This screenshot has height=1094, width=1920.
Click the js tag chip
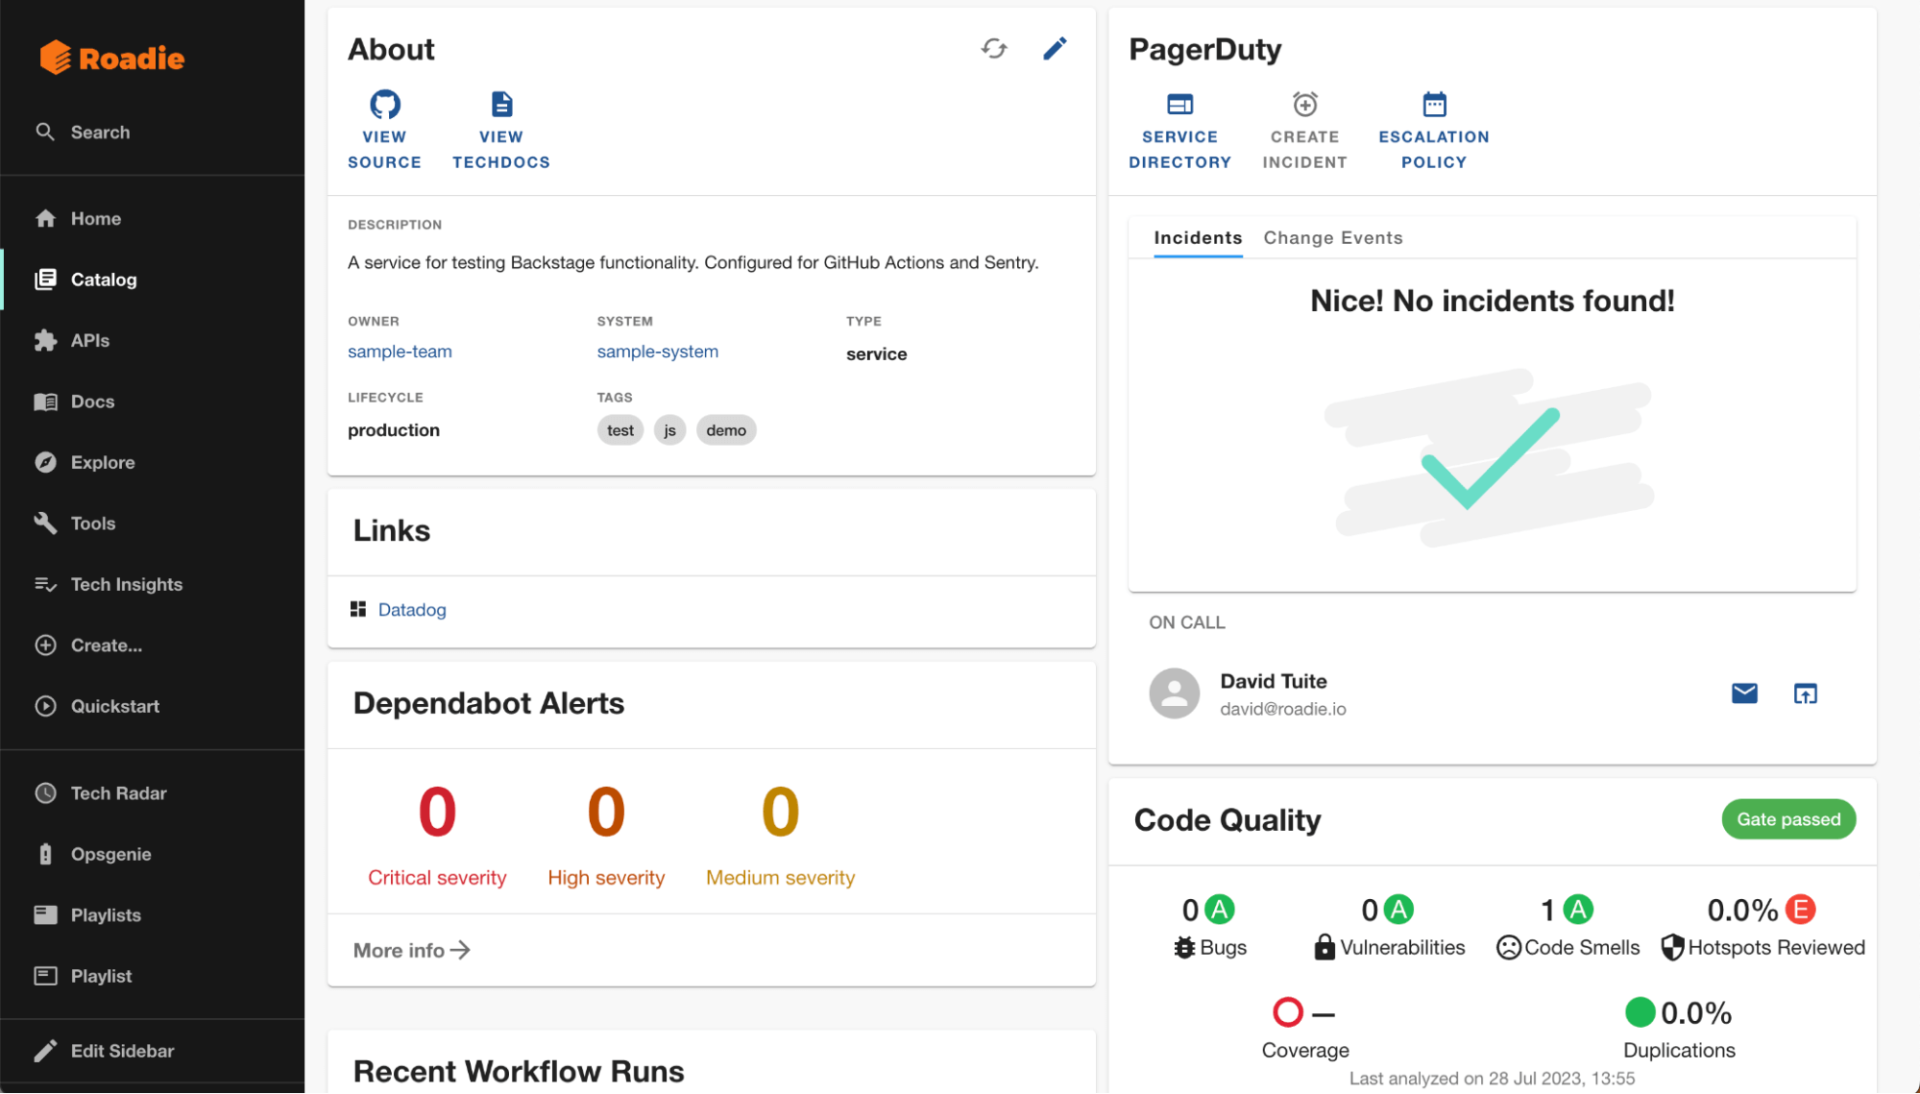click(670, 431)
